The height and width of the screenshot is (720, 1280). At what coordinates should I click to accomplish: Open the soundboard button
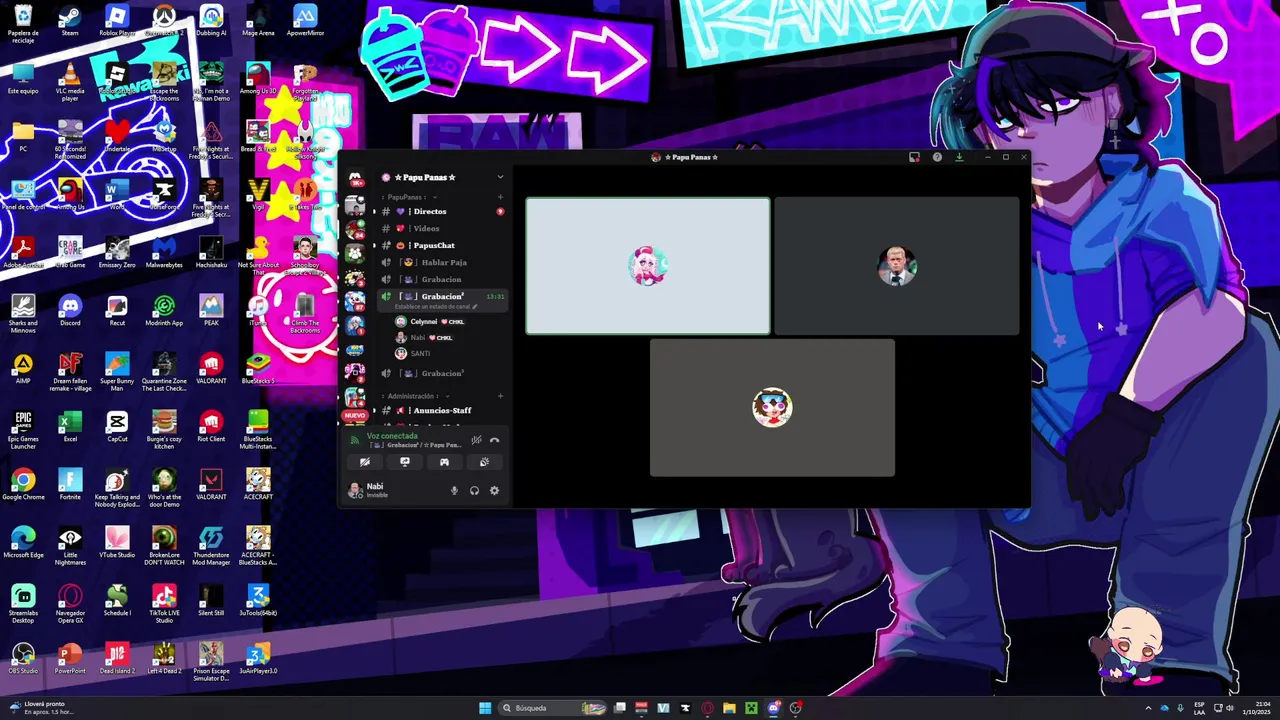tap(484, 462)
